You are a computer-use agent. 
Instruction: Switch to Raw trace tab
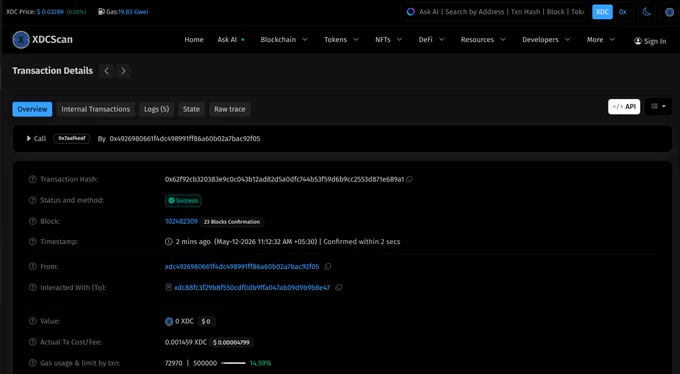pyautogui.click(x=229, y=109)
